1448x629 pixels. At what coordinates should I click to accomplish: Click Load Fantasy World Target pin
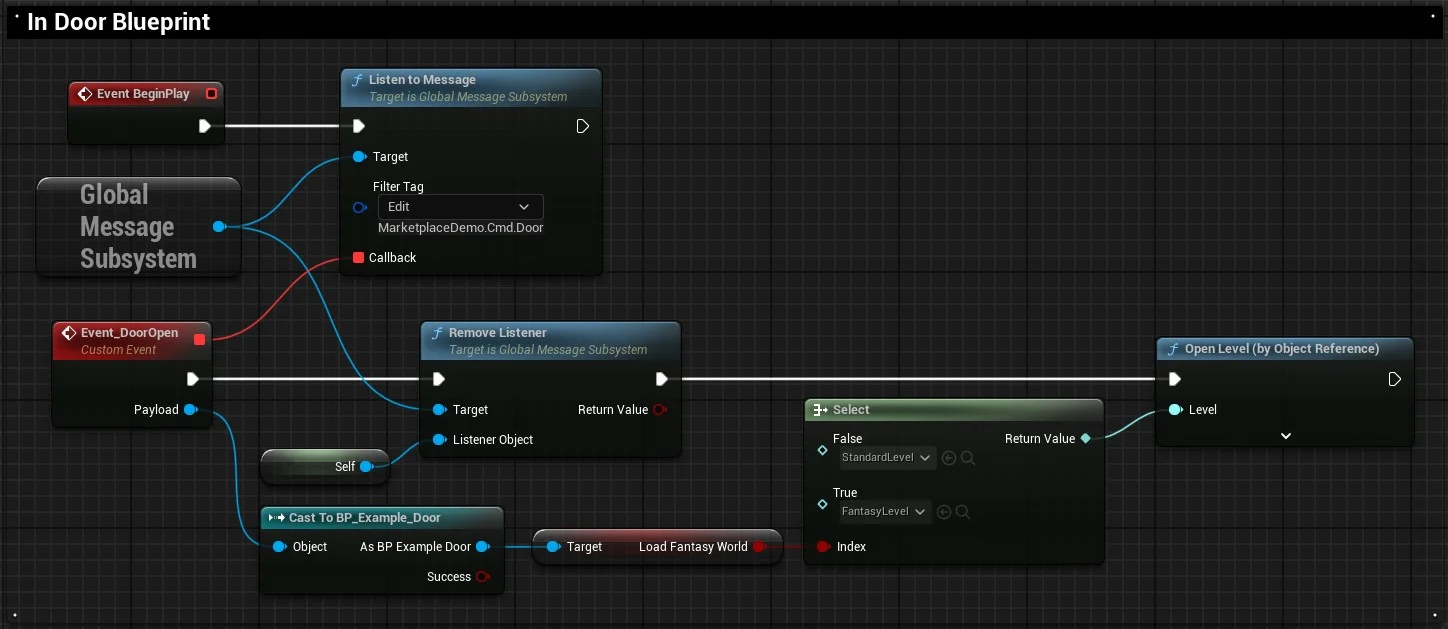coord(553,547)
